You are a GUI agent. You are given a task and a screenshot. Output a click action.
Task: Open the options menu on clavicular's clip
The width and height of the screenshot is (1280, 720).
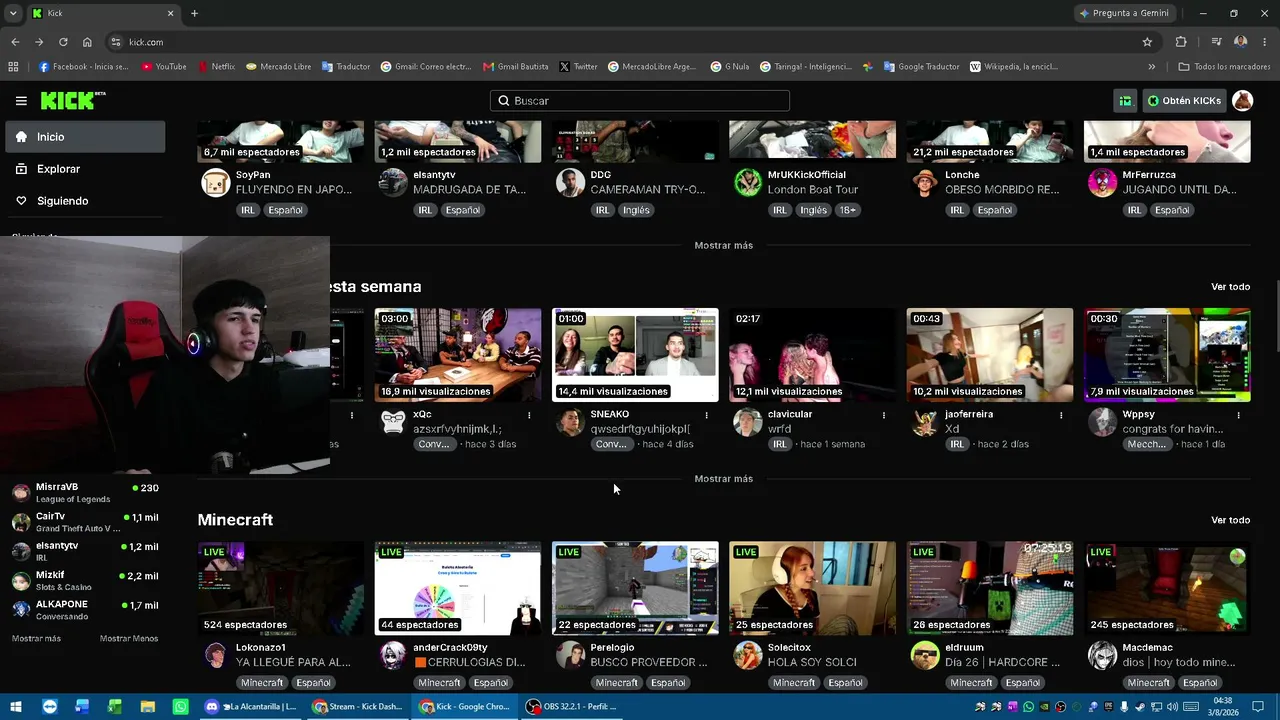pyautogui.click(x=884, y=414)
